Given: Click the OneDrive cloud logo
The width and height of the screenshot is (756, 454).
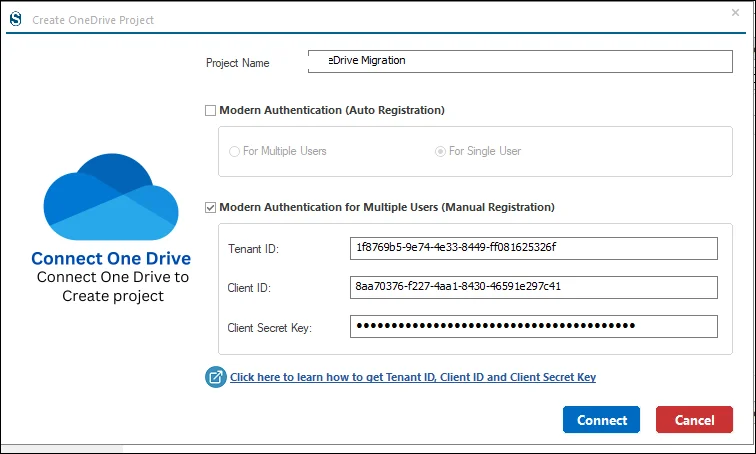Looking at the screenshot, I should tap(111, 197).
